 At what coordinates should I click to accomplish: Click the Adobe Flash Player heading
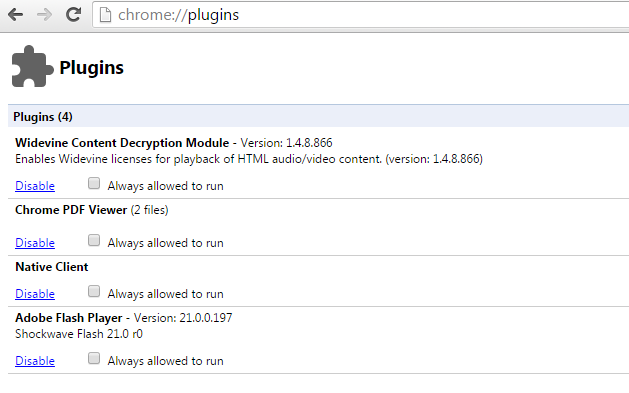(x=69, y=318)
